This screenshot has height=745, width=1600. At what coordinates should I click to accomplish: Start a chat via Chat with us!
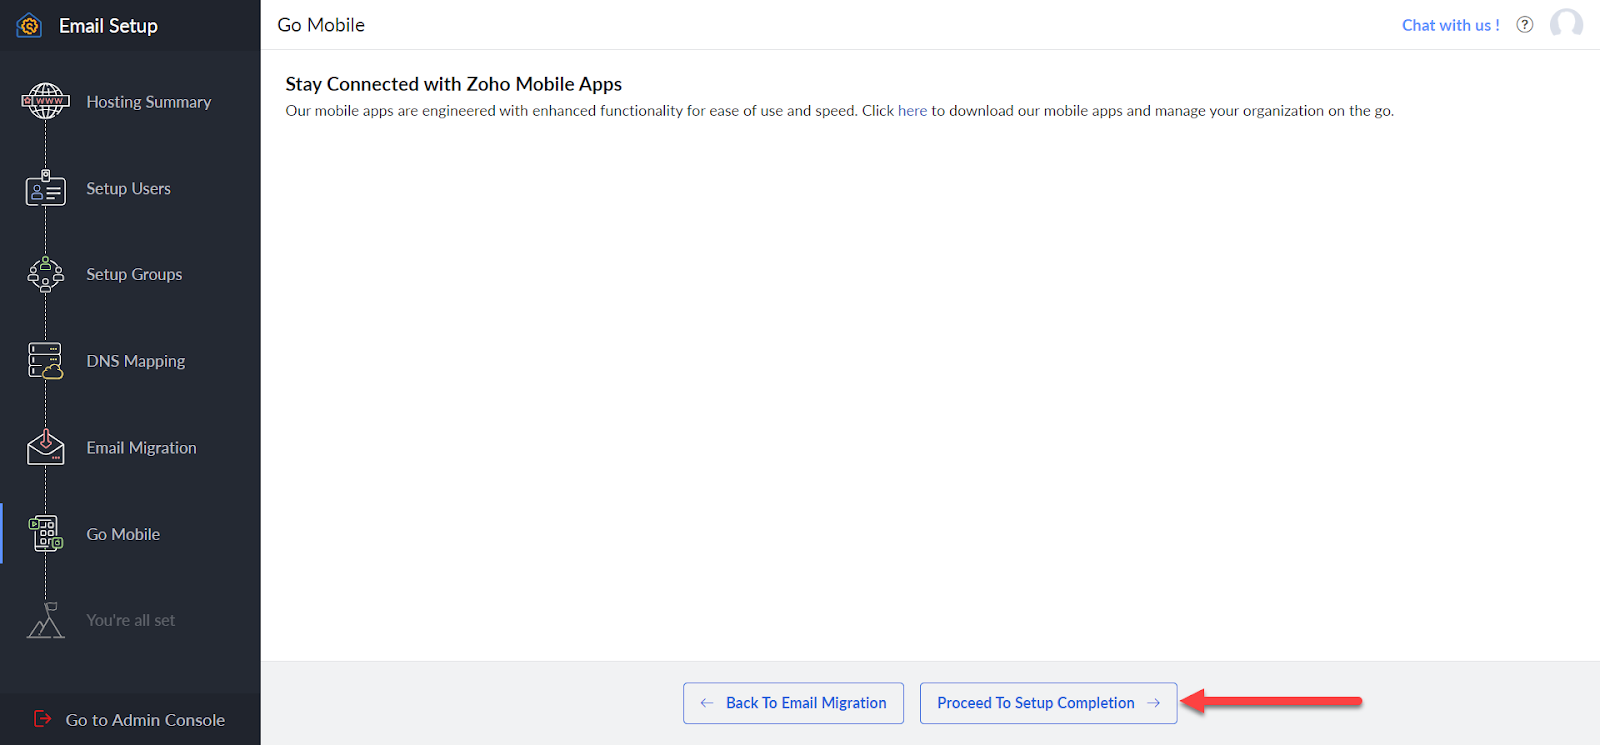pos(1450,25)
